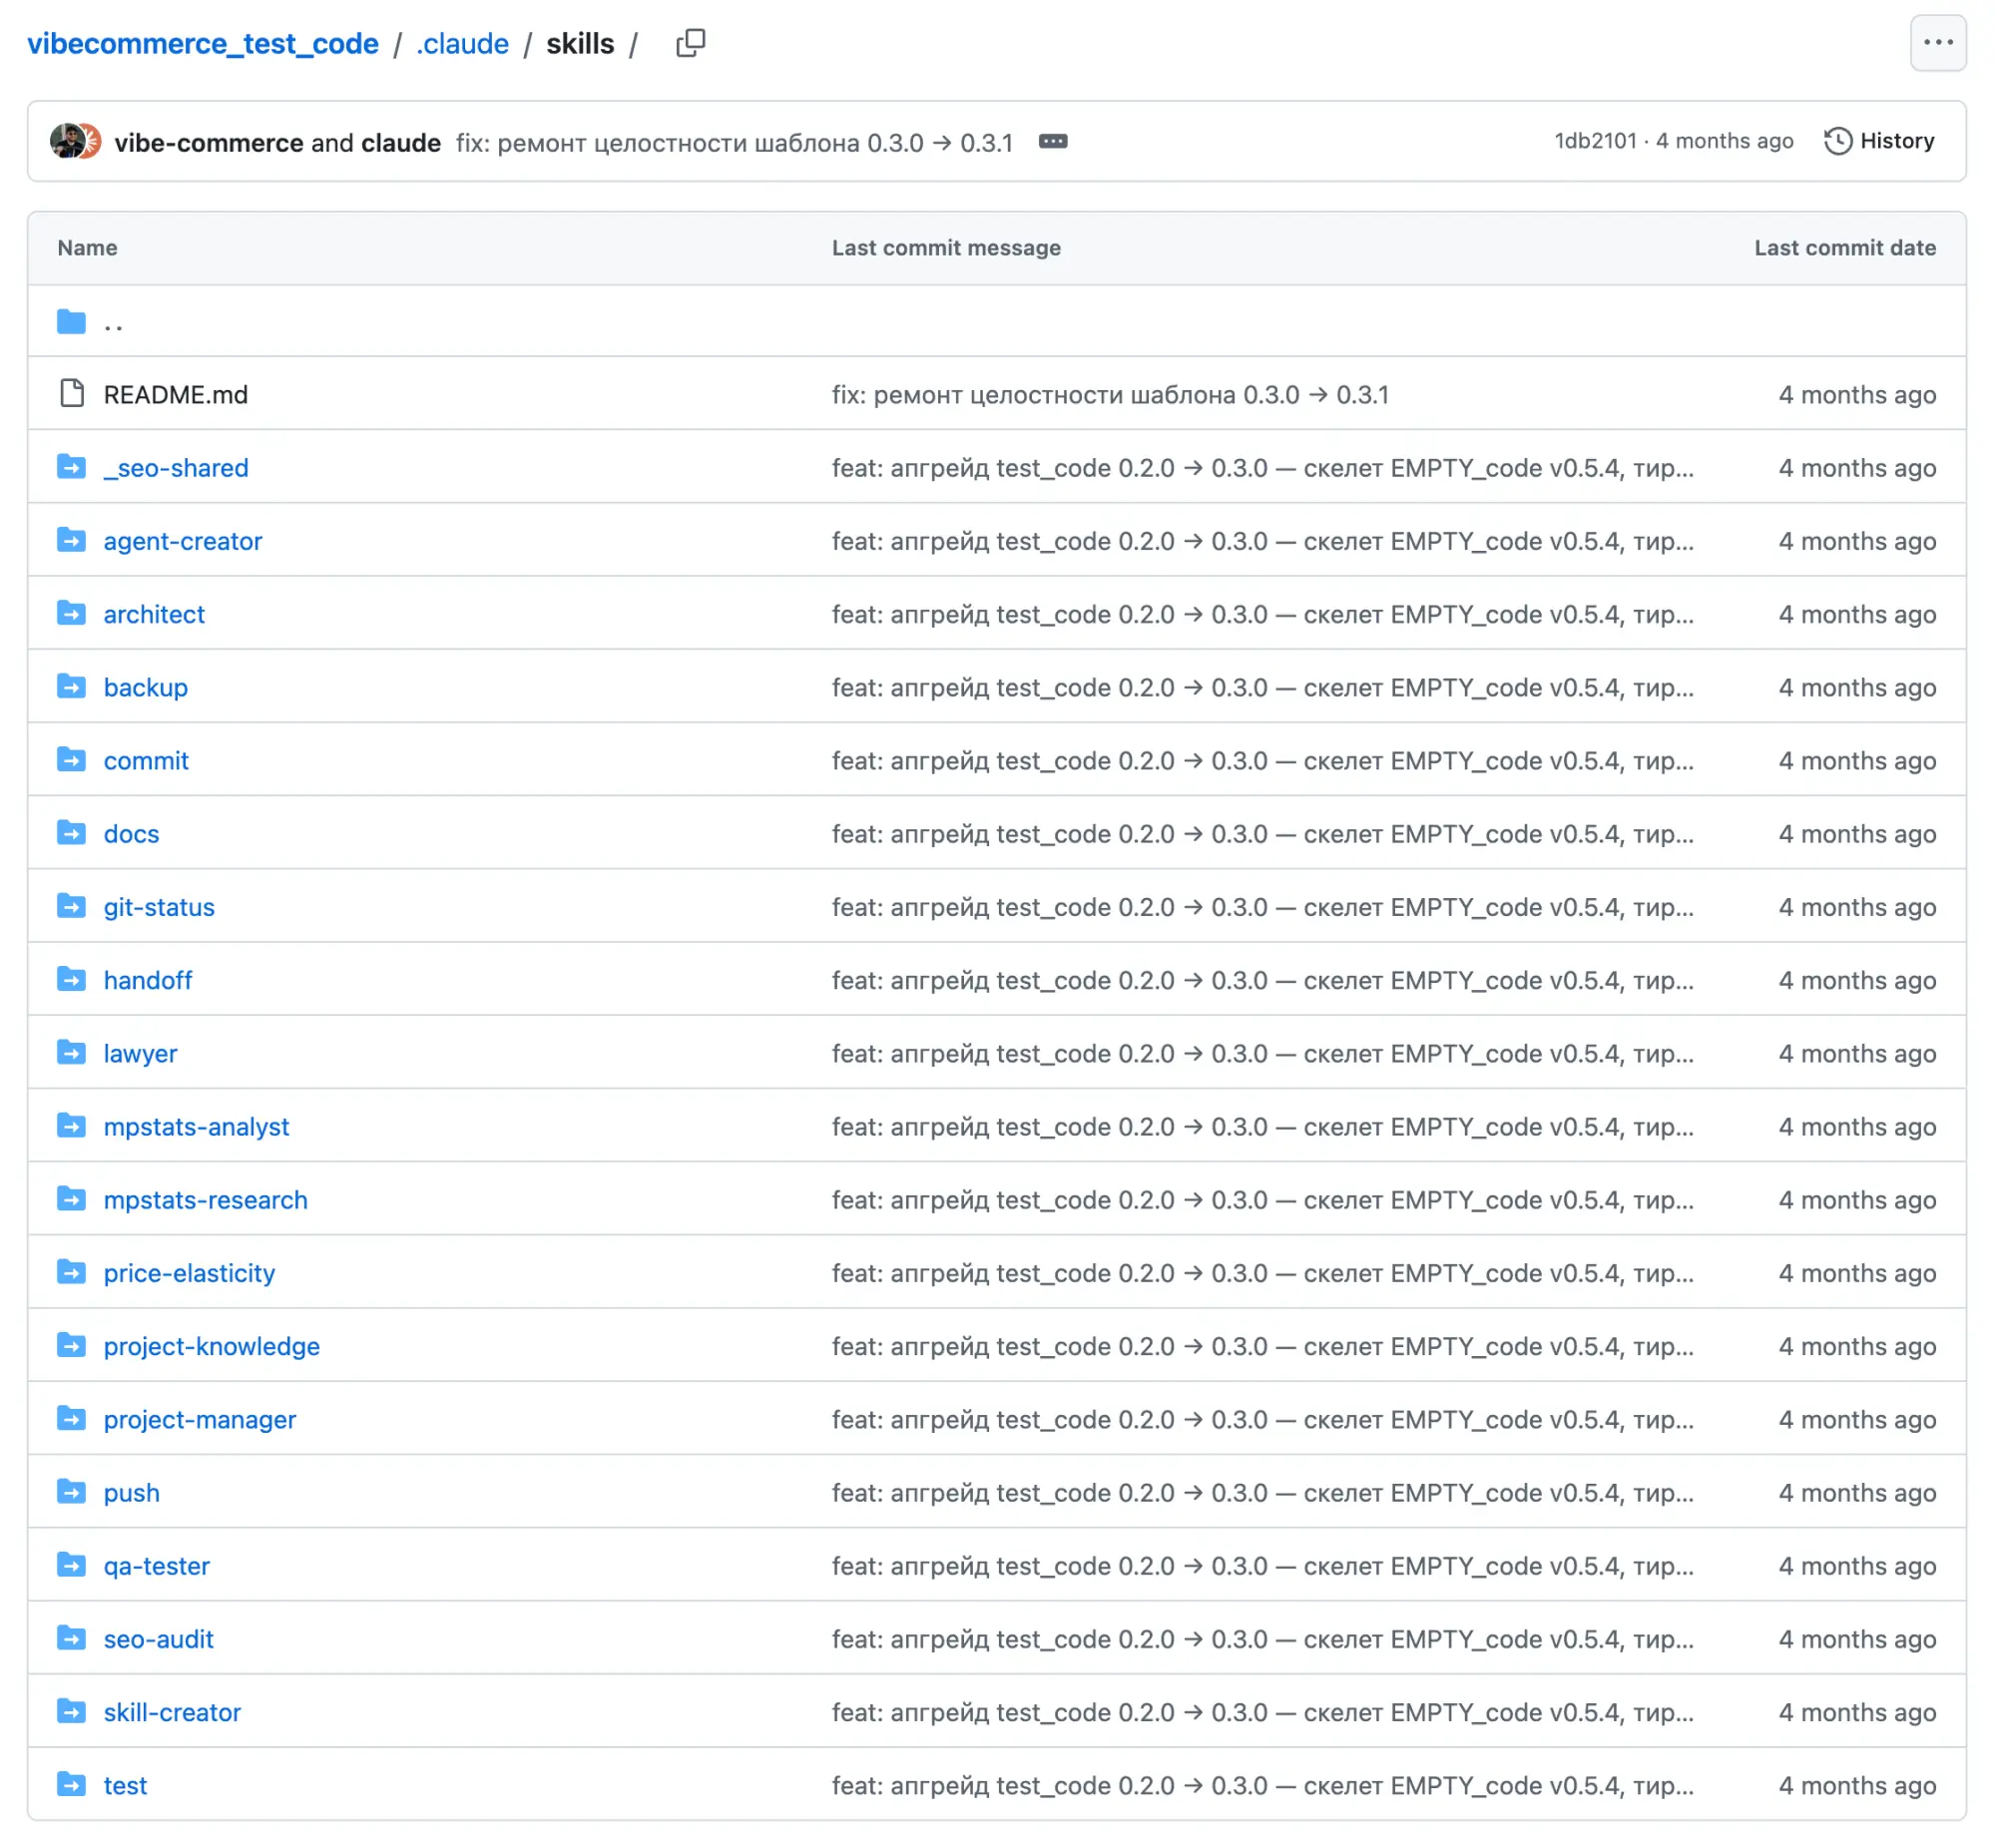The width and height of the screenshot is (1996, 1848).
Task: Copy the path with the copy icon
Action: tap(690, 43)
